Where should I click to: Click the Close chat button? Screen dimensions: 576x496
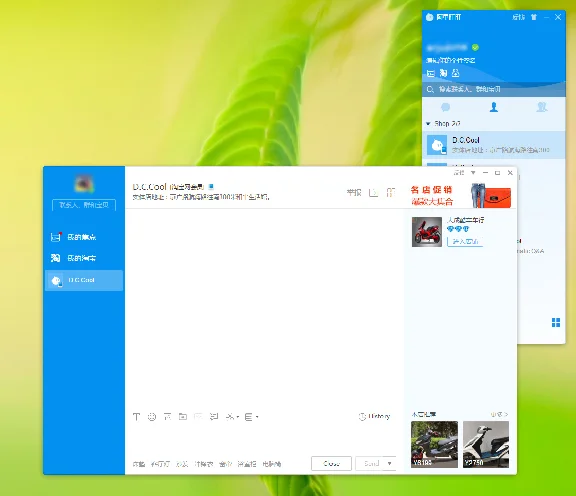click(331, 464)
